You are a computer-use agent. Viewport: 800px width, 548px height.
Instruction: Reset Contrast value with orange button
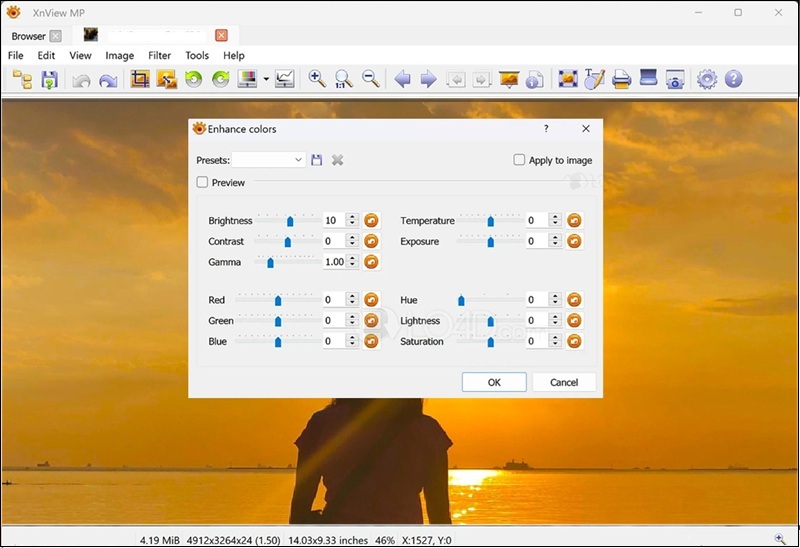coord(371,241)
